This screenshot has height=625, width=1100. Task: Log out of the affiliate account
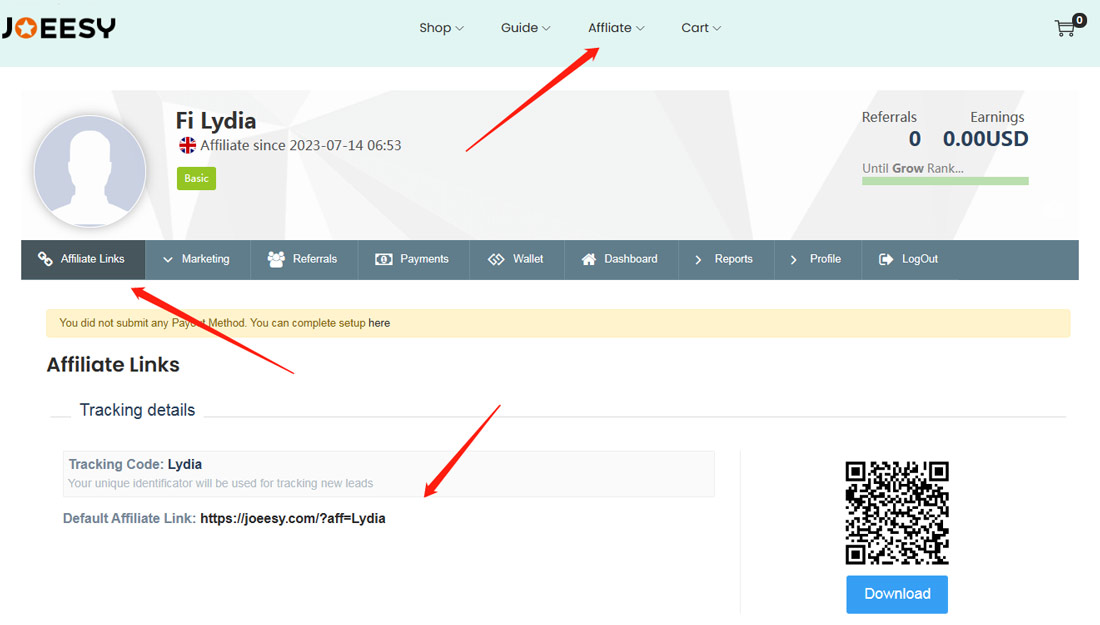pos(909,259)
